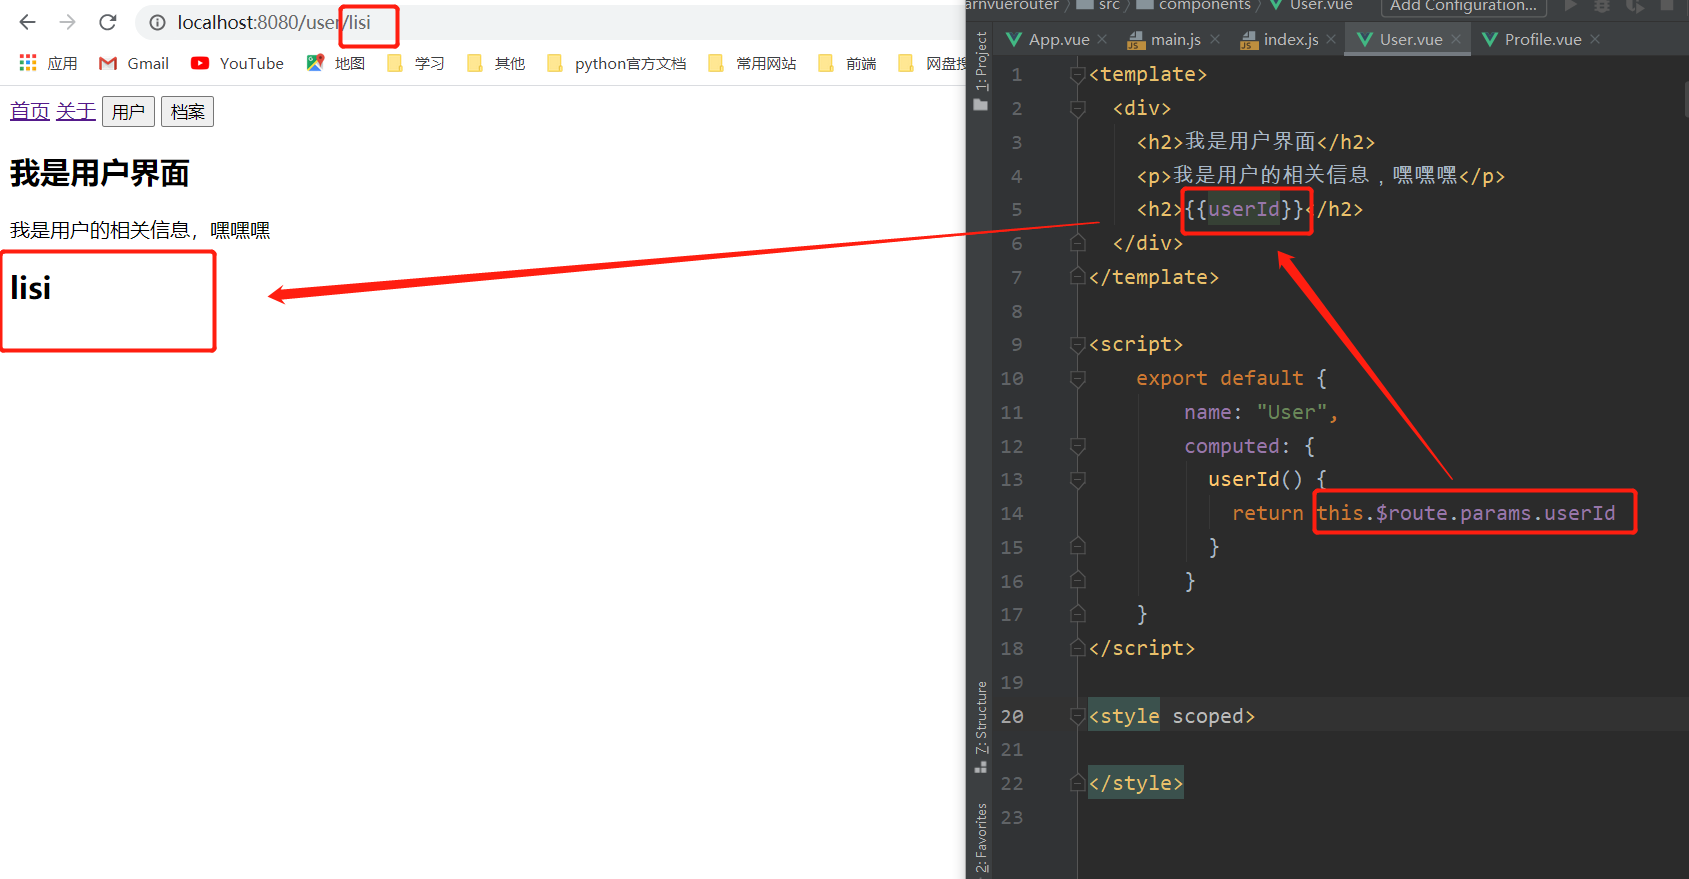1689x879 pixels.
Task: Click the 用户 button
Action: [x=128, y=112]
